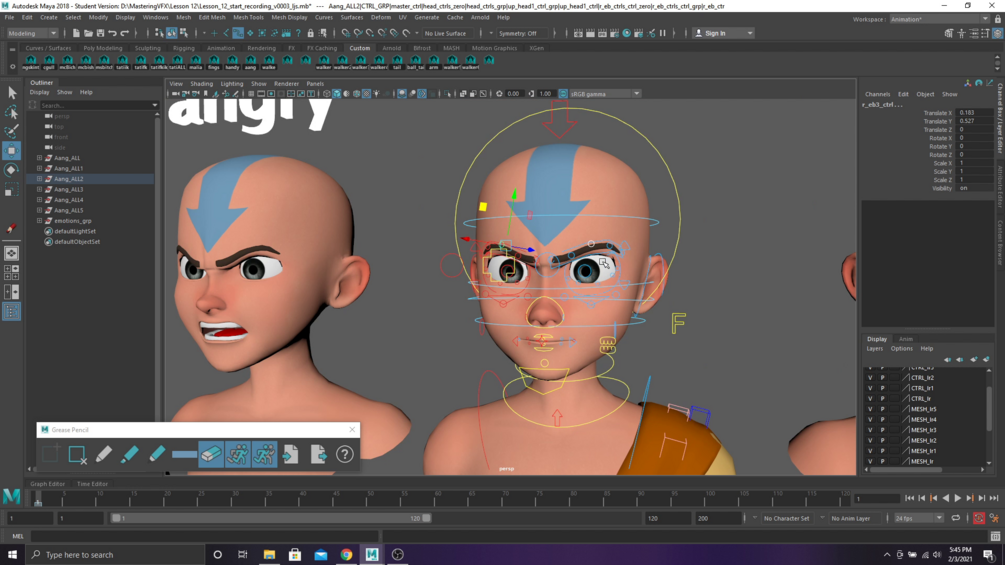The image size is (1005, 565).
Task: Run the malia custom shelf button
Action: point(195,61)
